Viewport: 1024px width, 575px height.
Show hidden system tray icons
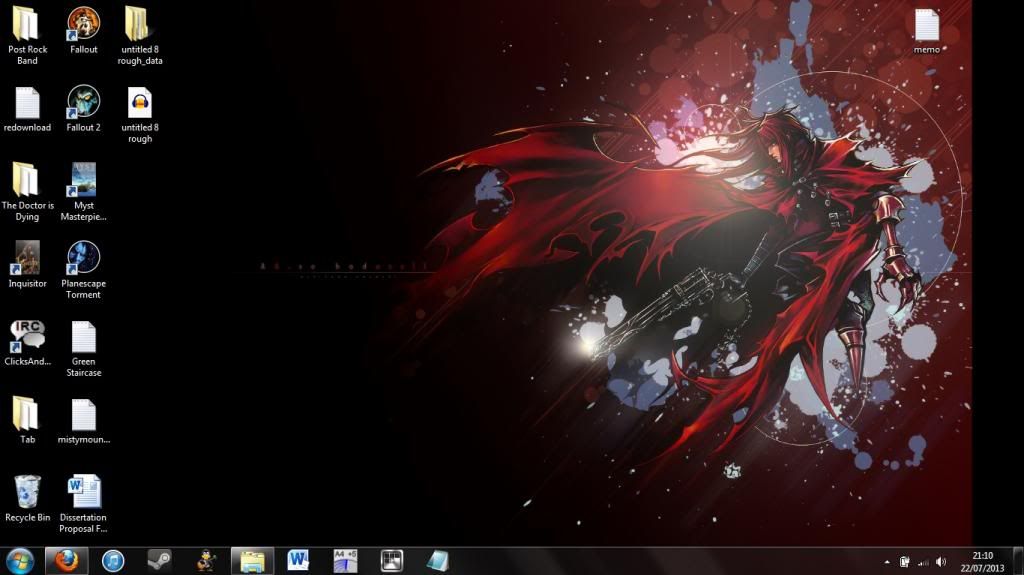click(887, 562)
